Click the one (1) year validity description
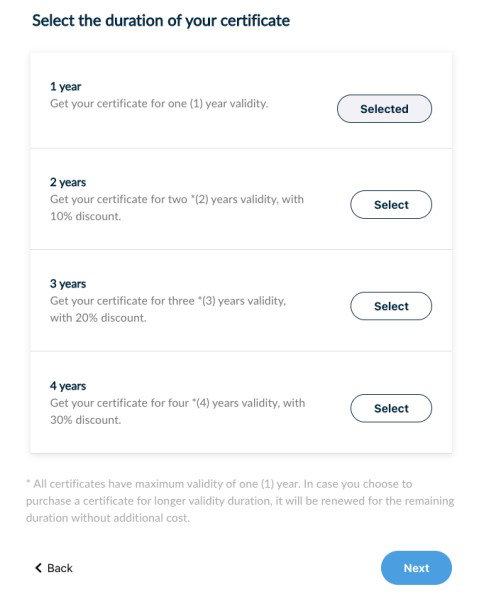Viewport: 481px width, 606px height. [159, 104]
